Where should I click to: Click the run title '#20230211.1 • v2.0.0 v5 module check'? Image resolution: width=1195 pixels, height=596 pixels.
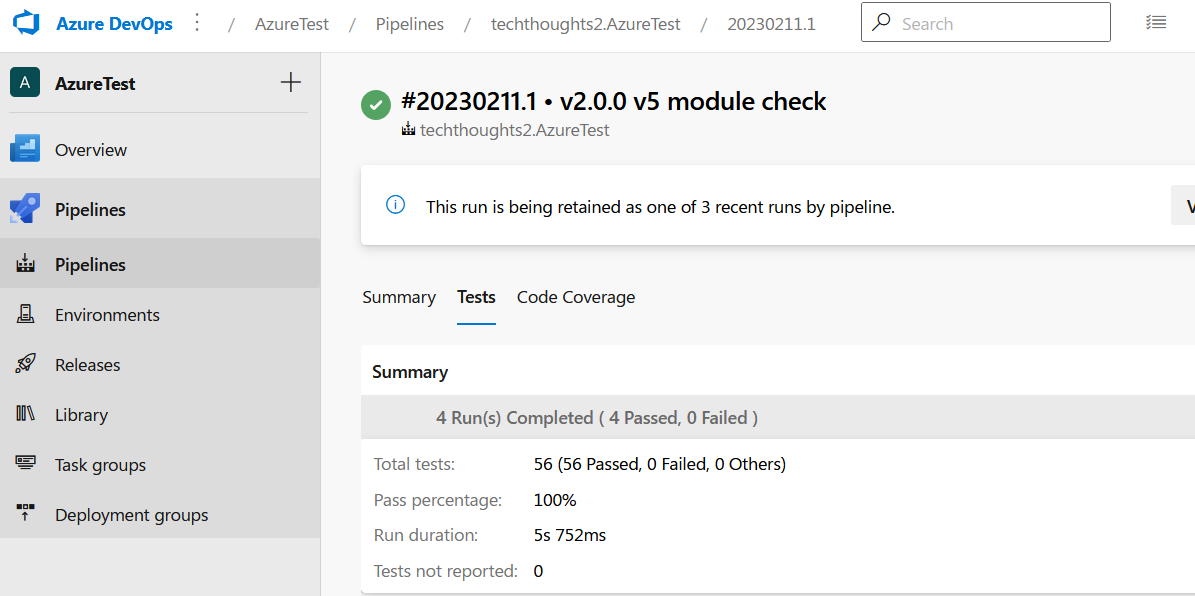click(614, 101)
